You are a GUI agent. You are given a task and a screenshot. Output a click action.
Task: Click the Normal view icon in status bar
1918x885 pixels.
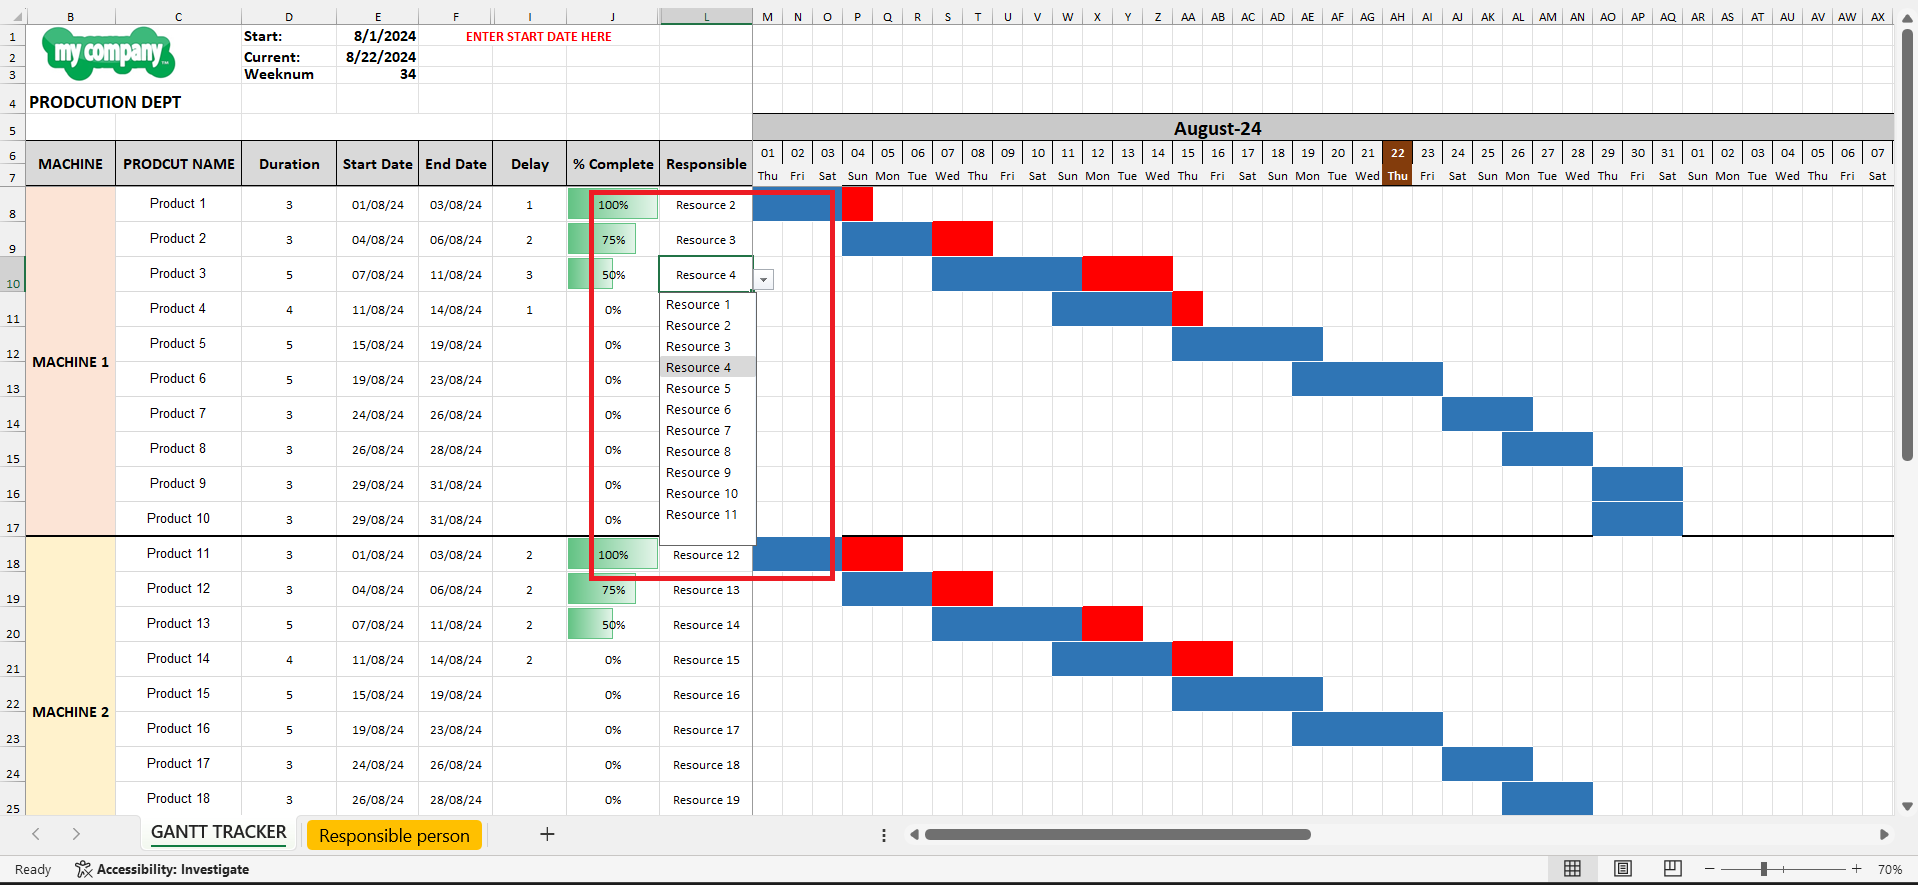point(1572,869)
